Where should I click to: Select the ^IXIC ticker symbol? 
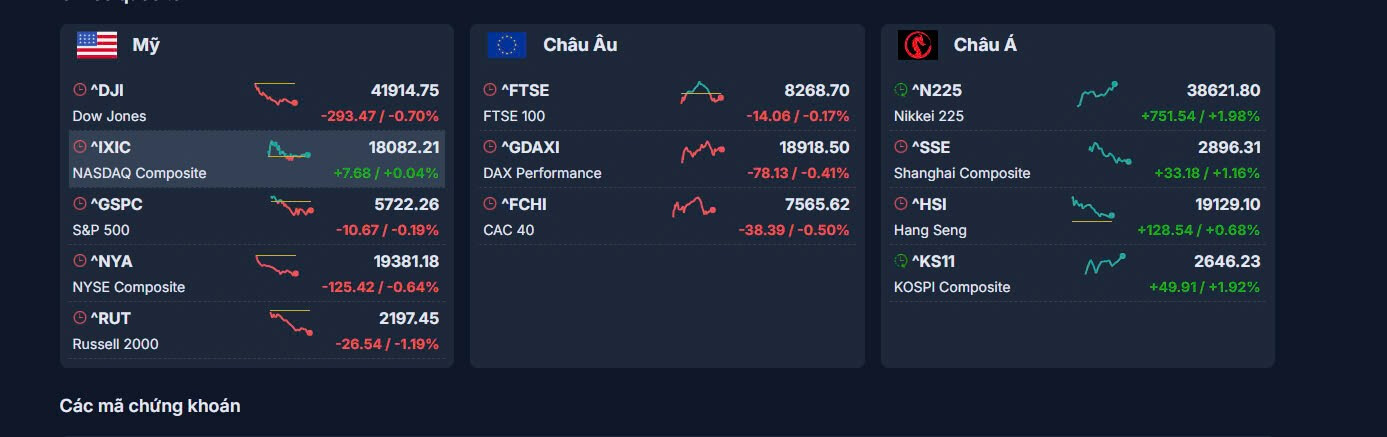tap(110, 147)
